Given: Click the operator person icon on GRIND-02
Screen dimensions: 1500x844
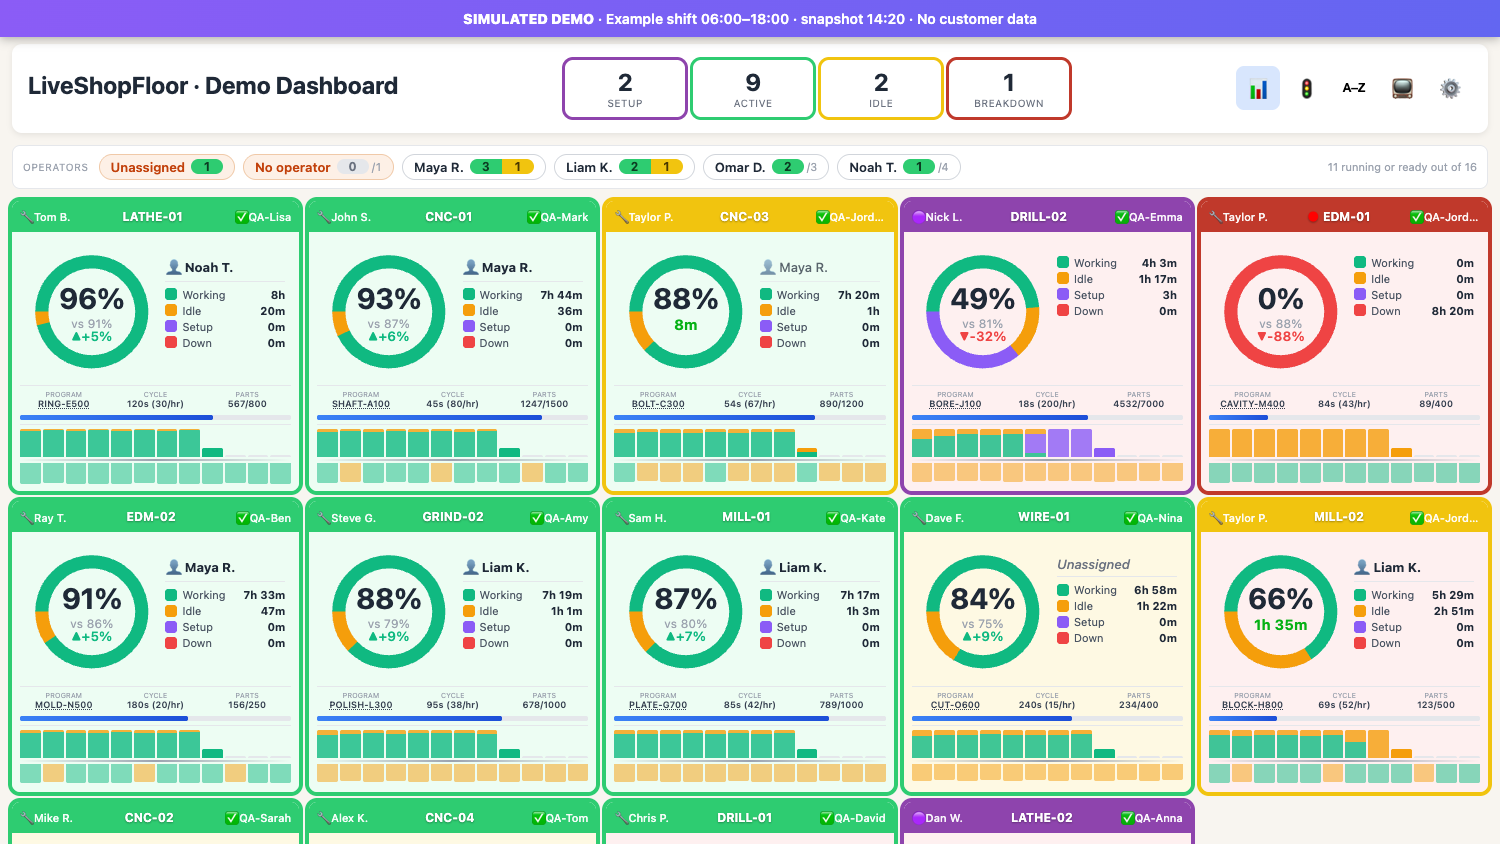Looking at the screenshot, I should coord(471,568).
